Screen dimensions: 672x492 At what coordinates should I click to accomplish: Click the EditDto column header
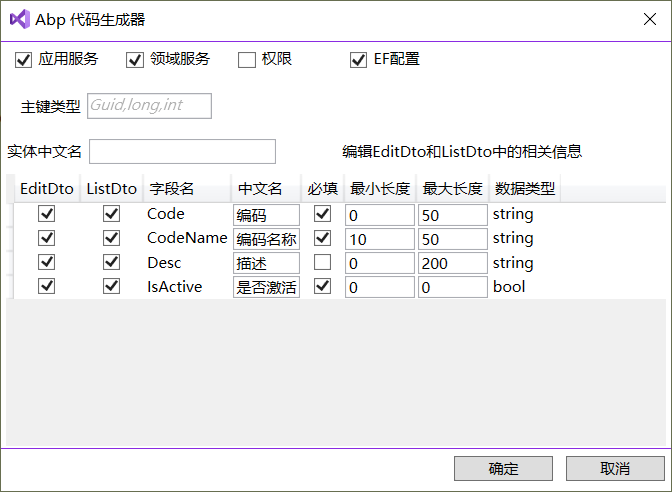tap(47, 189)
